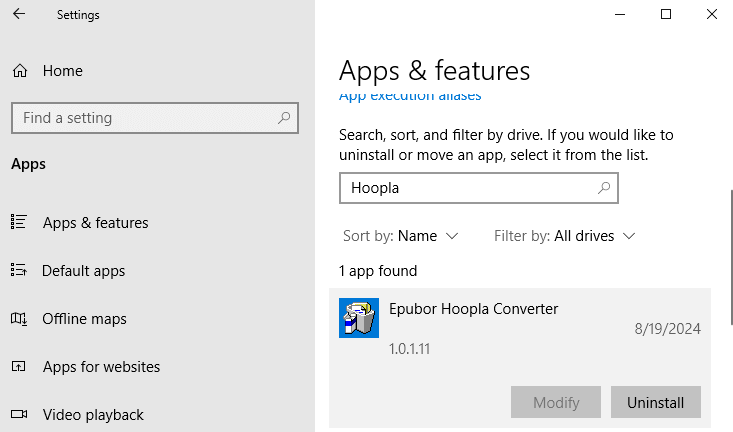
Task: Click the Apps & features list icon
Action: coord(19,222)
